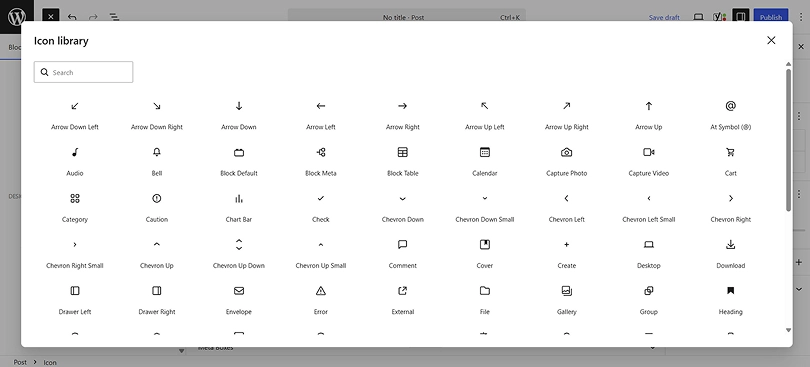This screenshot has width=810, height=367.
Task: Click Save draft in the editor
Action: click(x=664, y=17)
